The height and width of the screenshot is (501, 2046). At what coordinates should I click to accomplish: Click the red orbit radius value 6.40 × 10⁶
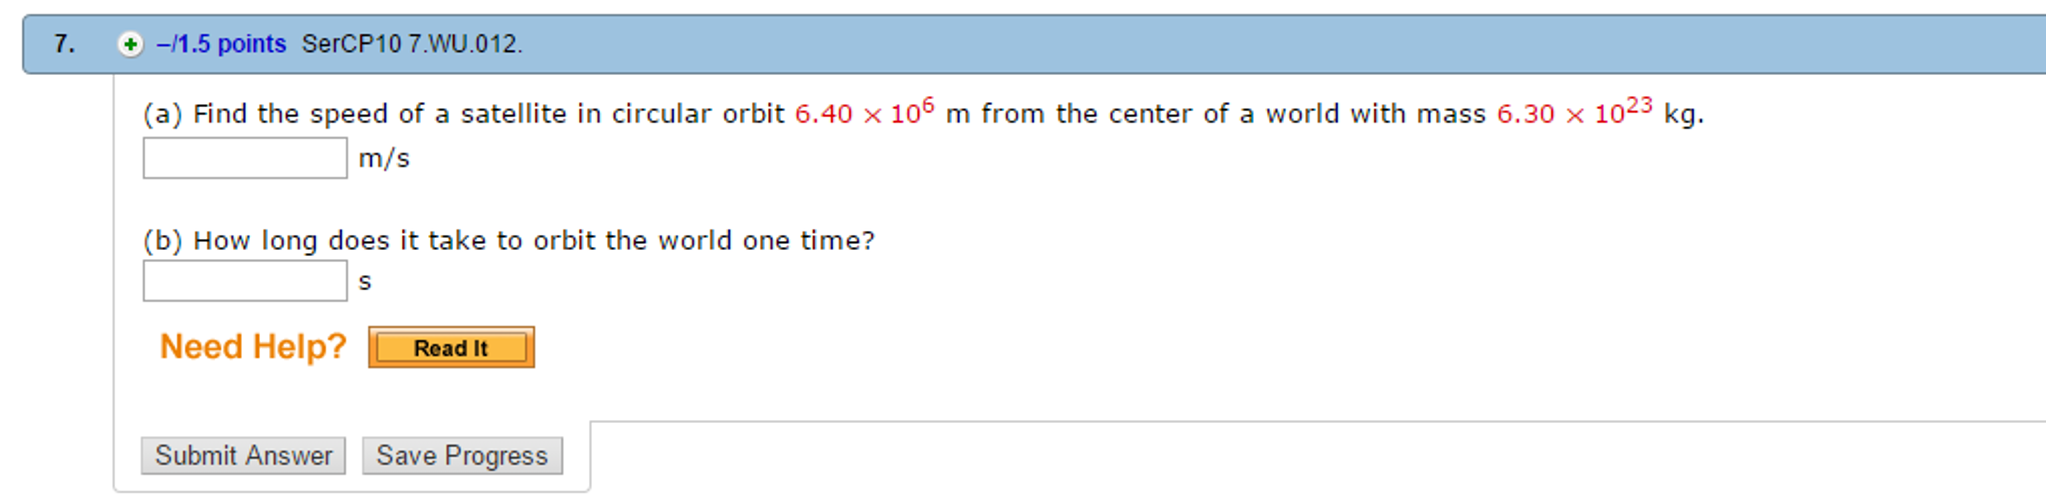click(864, 112)
